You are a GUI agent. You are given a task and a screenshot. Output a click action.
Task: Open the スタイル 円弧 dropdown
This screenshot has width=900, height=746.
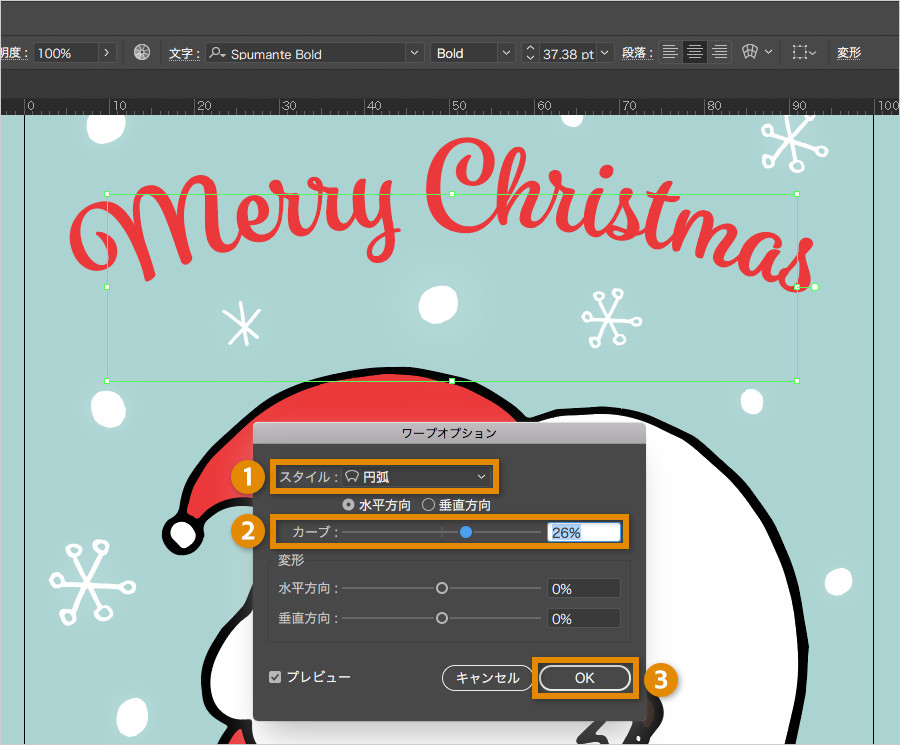pyautogui.click(x=417, y=476)
